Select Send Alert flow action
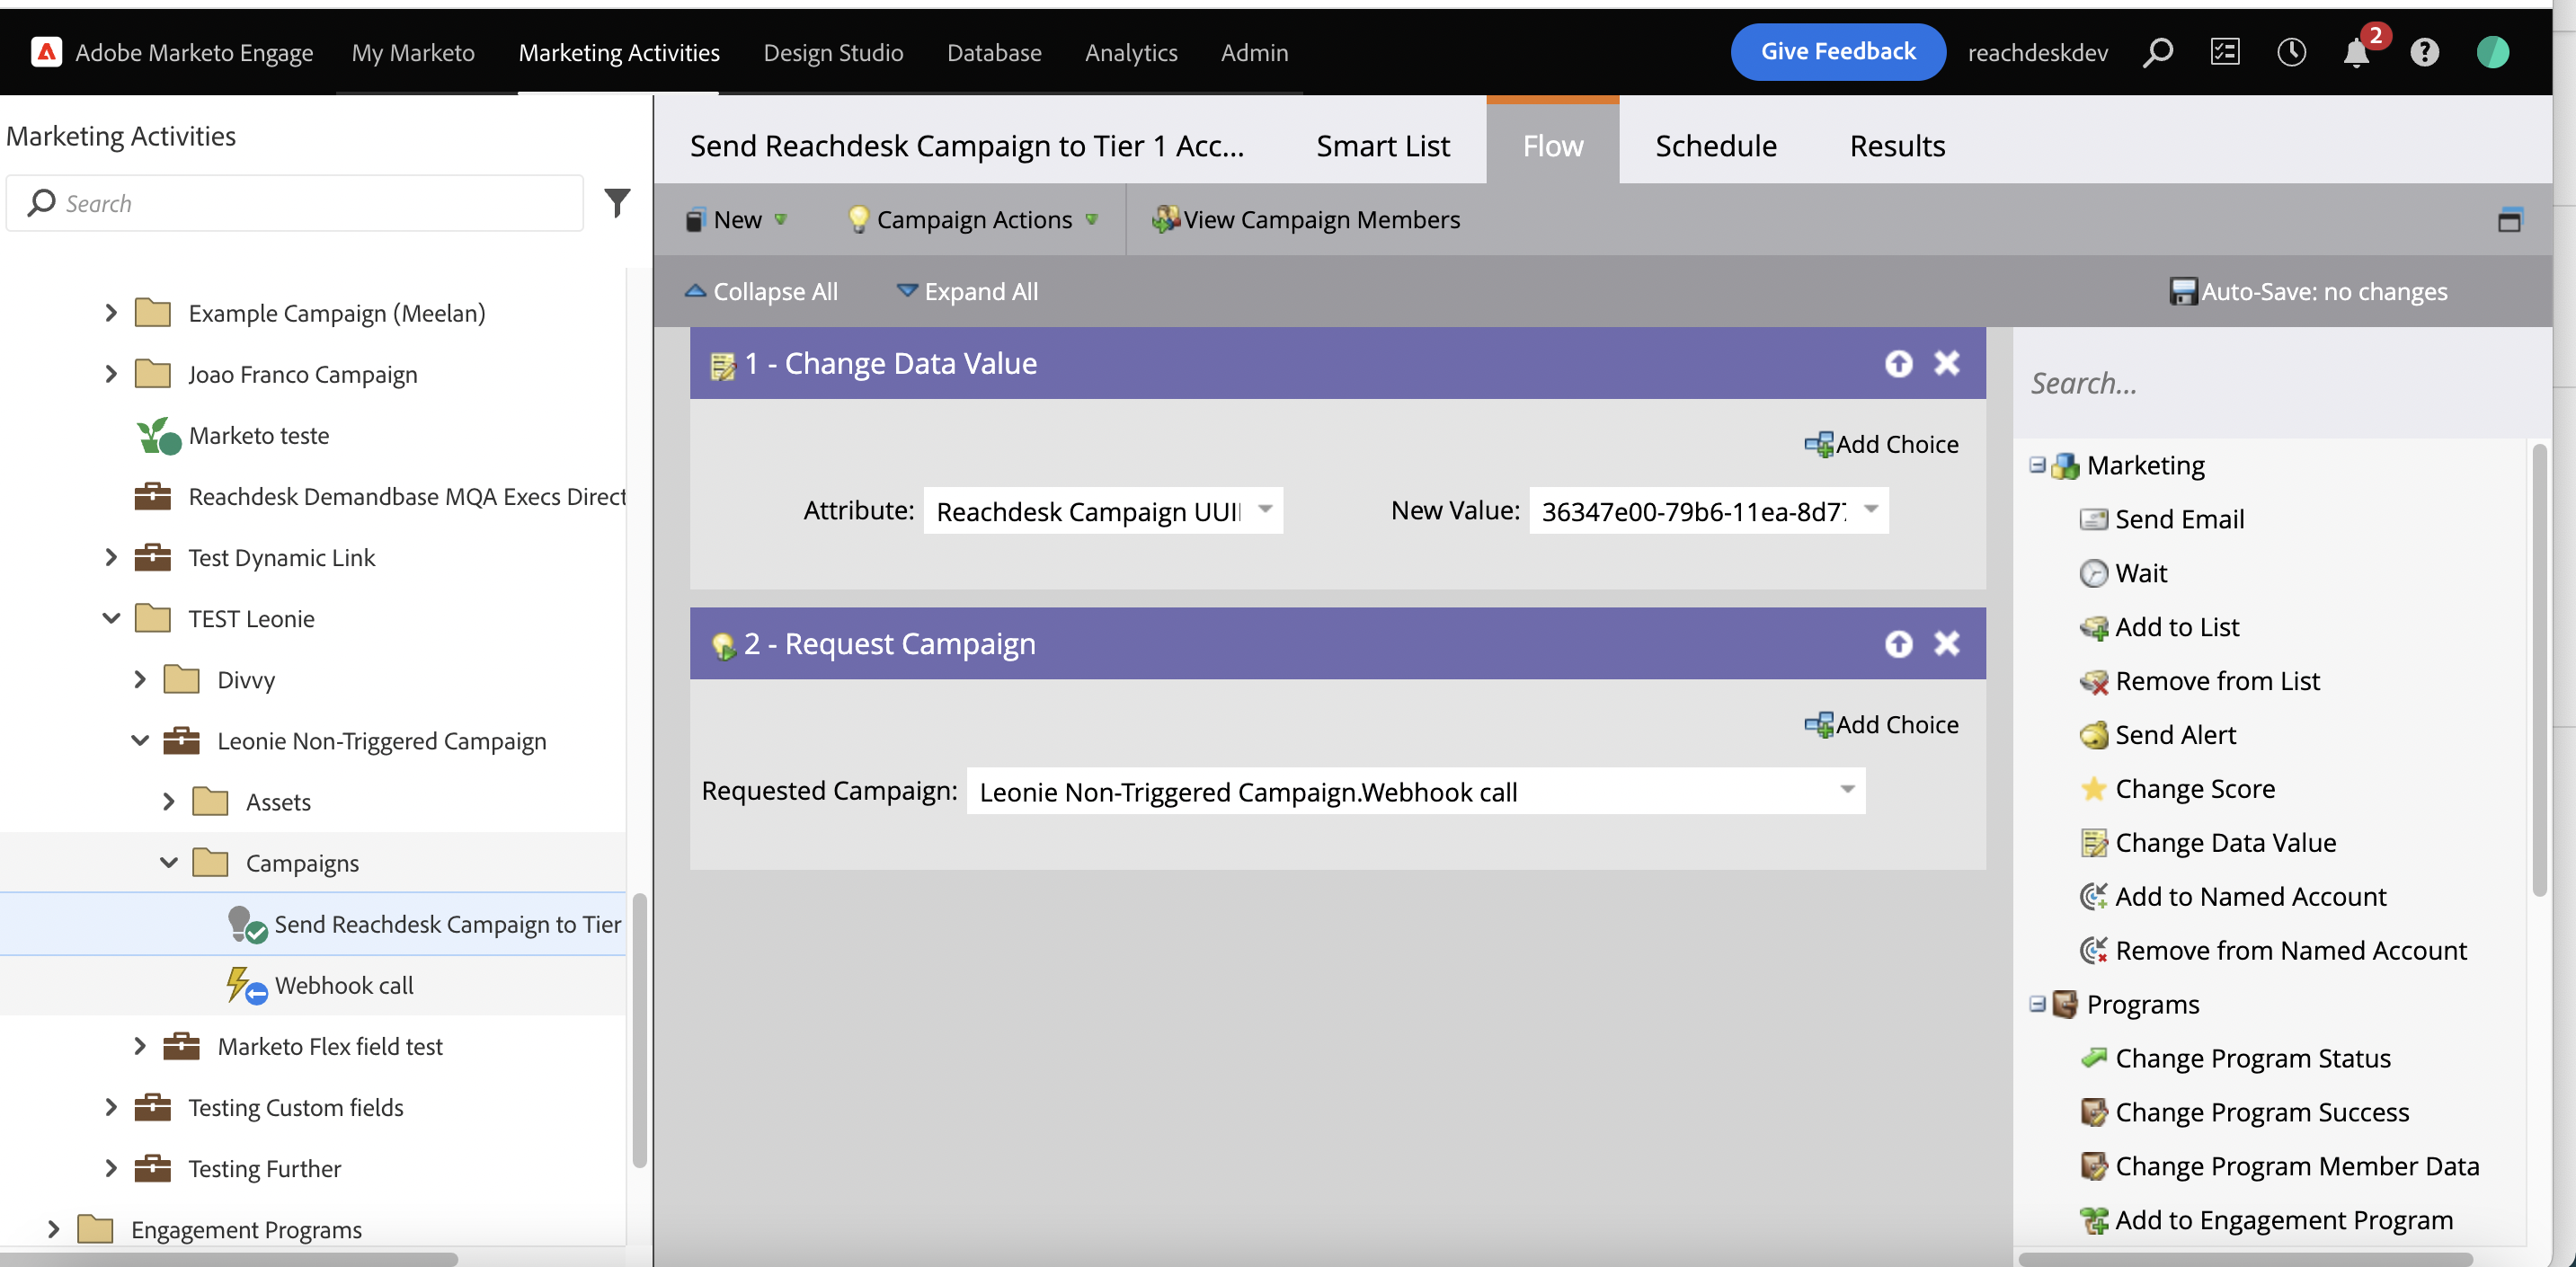This screenshot has width=2576, height=1267. click(x=2157, y=734)
